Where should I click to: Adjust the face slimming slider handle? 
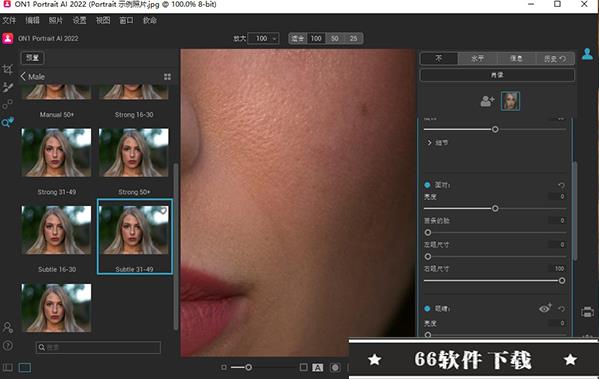428,232
